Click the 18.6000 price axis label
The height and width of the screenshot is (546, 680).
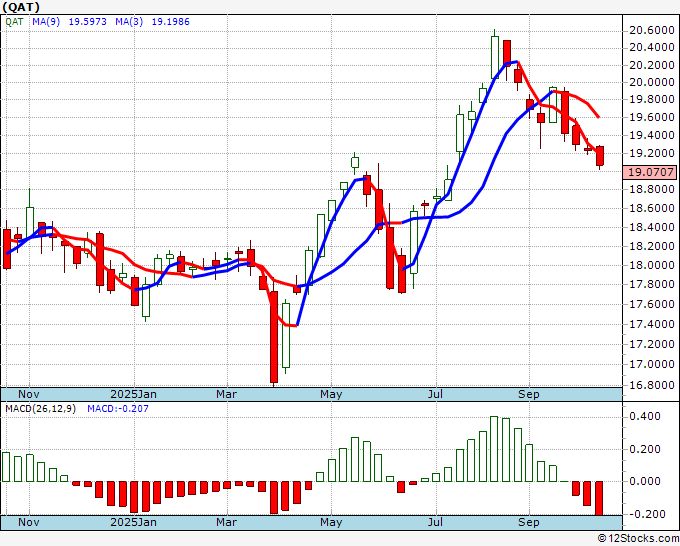(x=651, y=208)
